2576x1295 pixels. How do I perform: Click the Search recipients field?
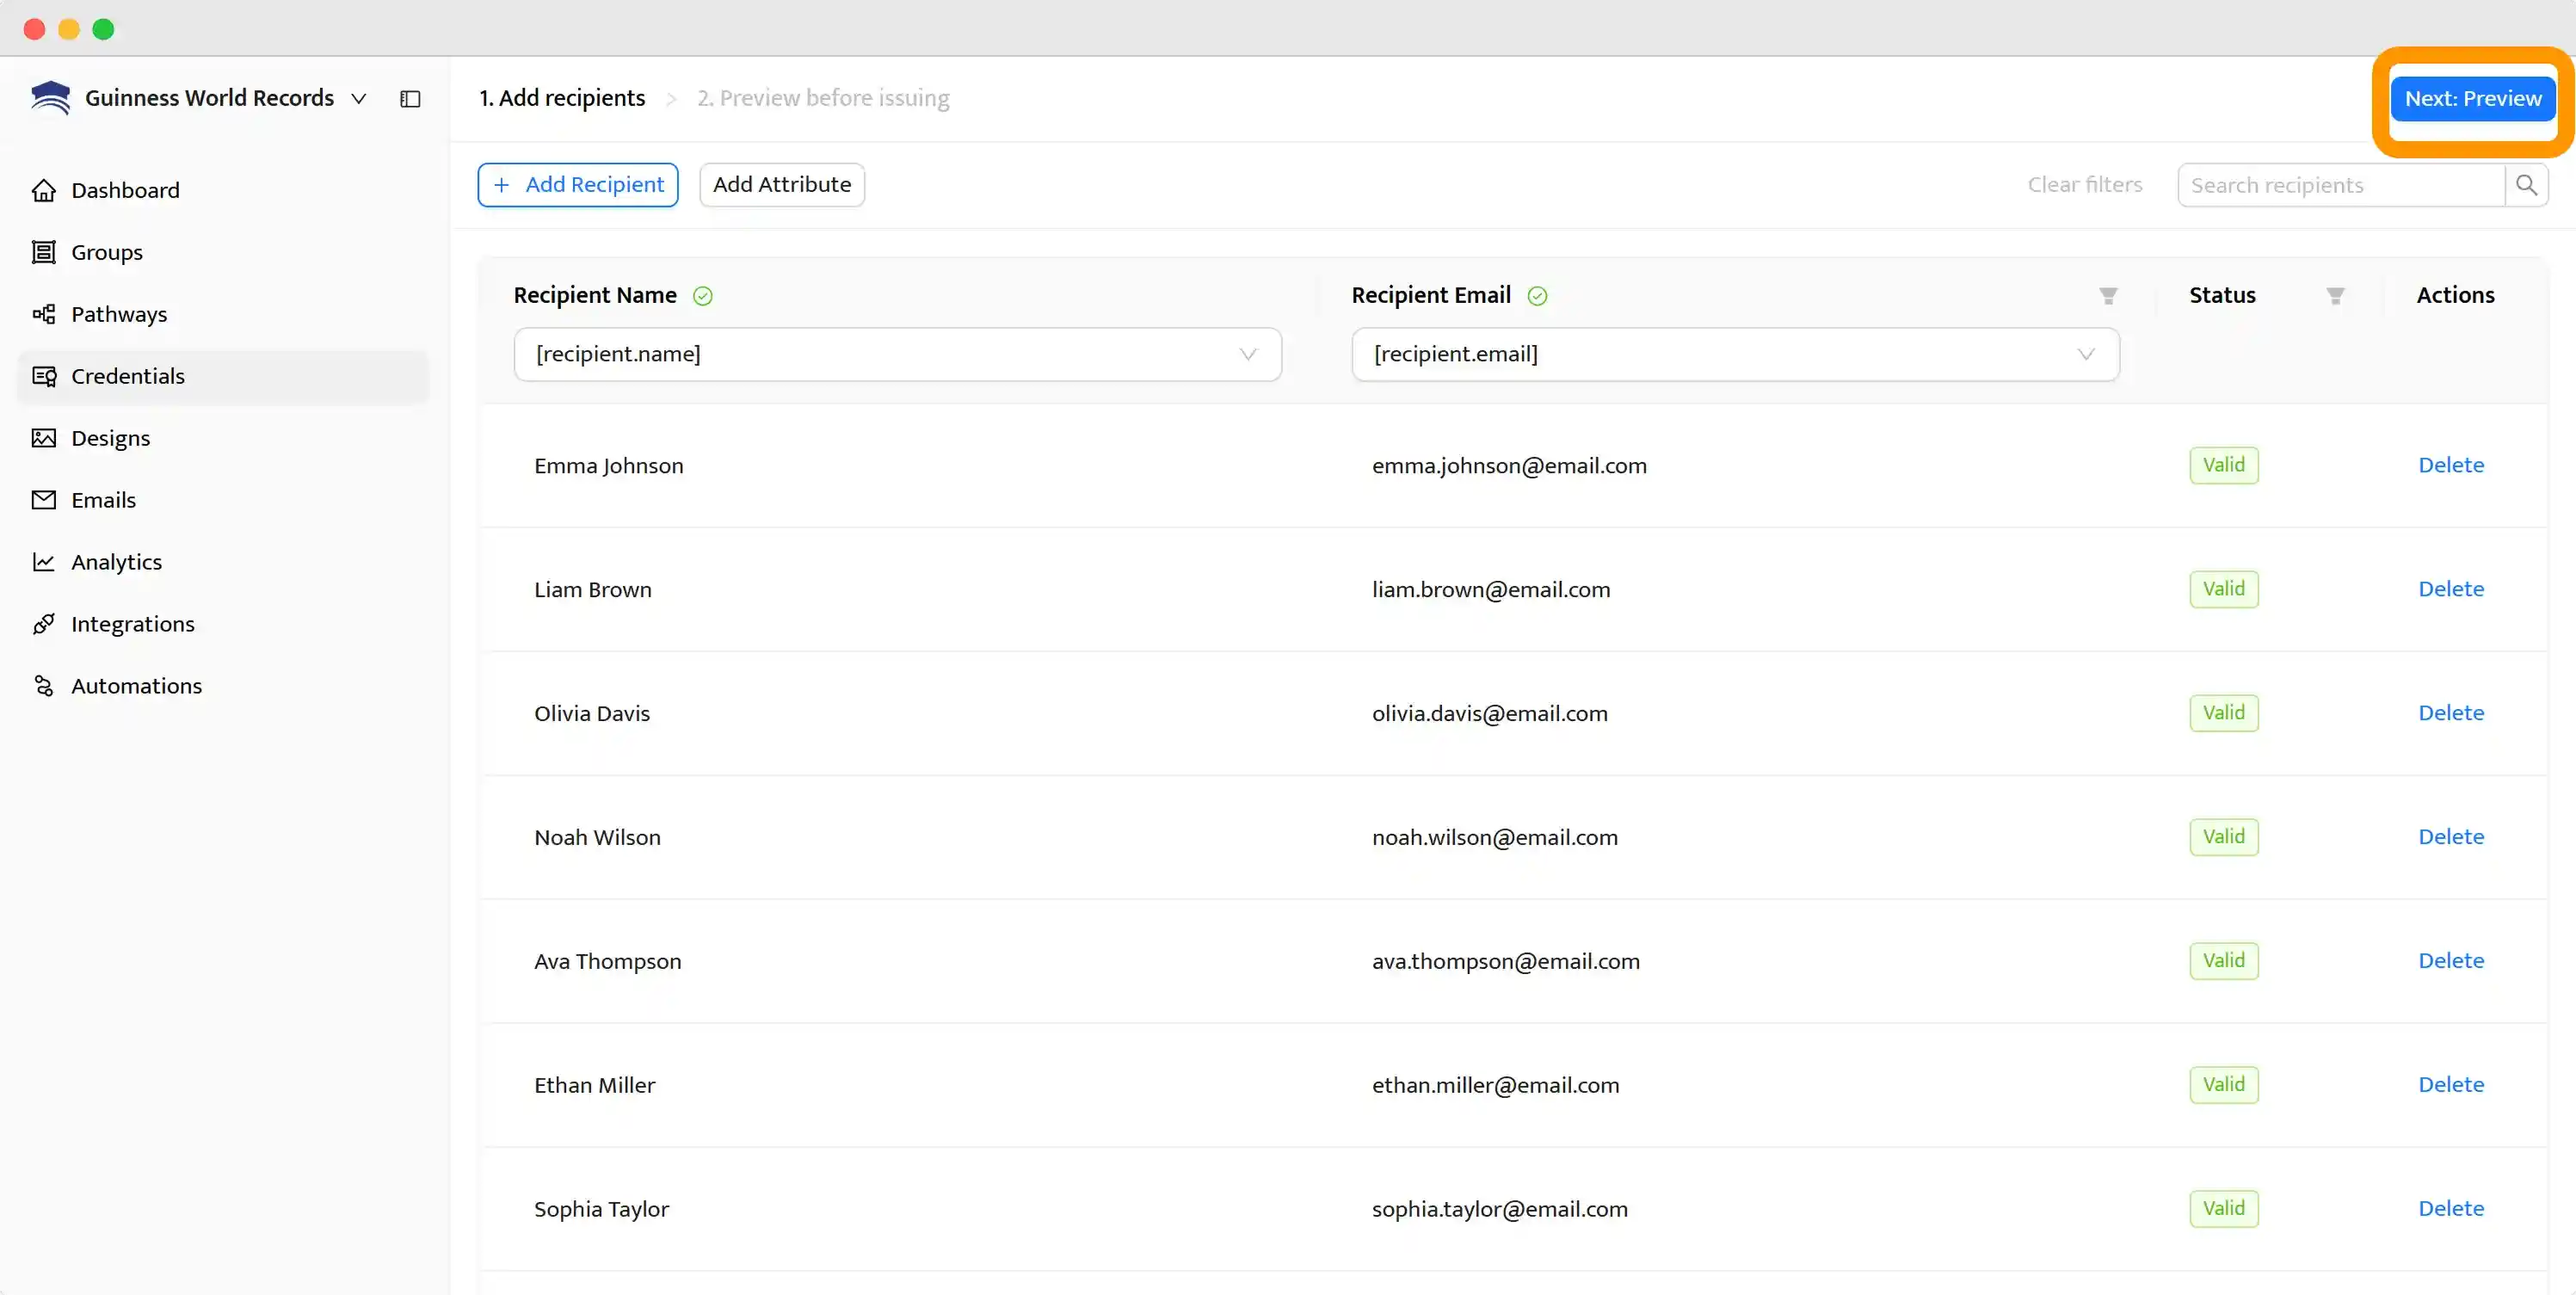pos(2340,184)
